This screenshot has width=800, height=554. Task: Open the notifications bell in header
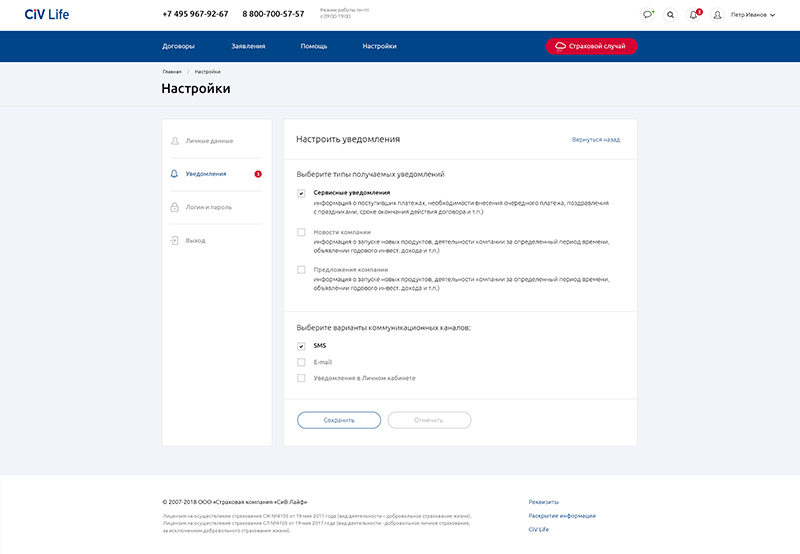693,15
